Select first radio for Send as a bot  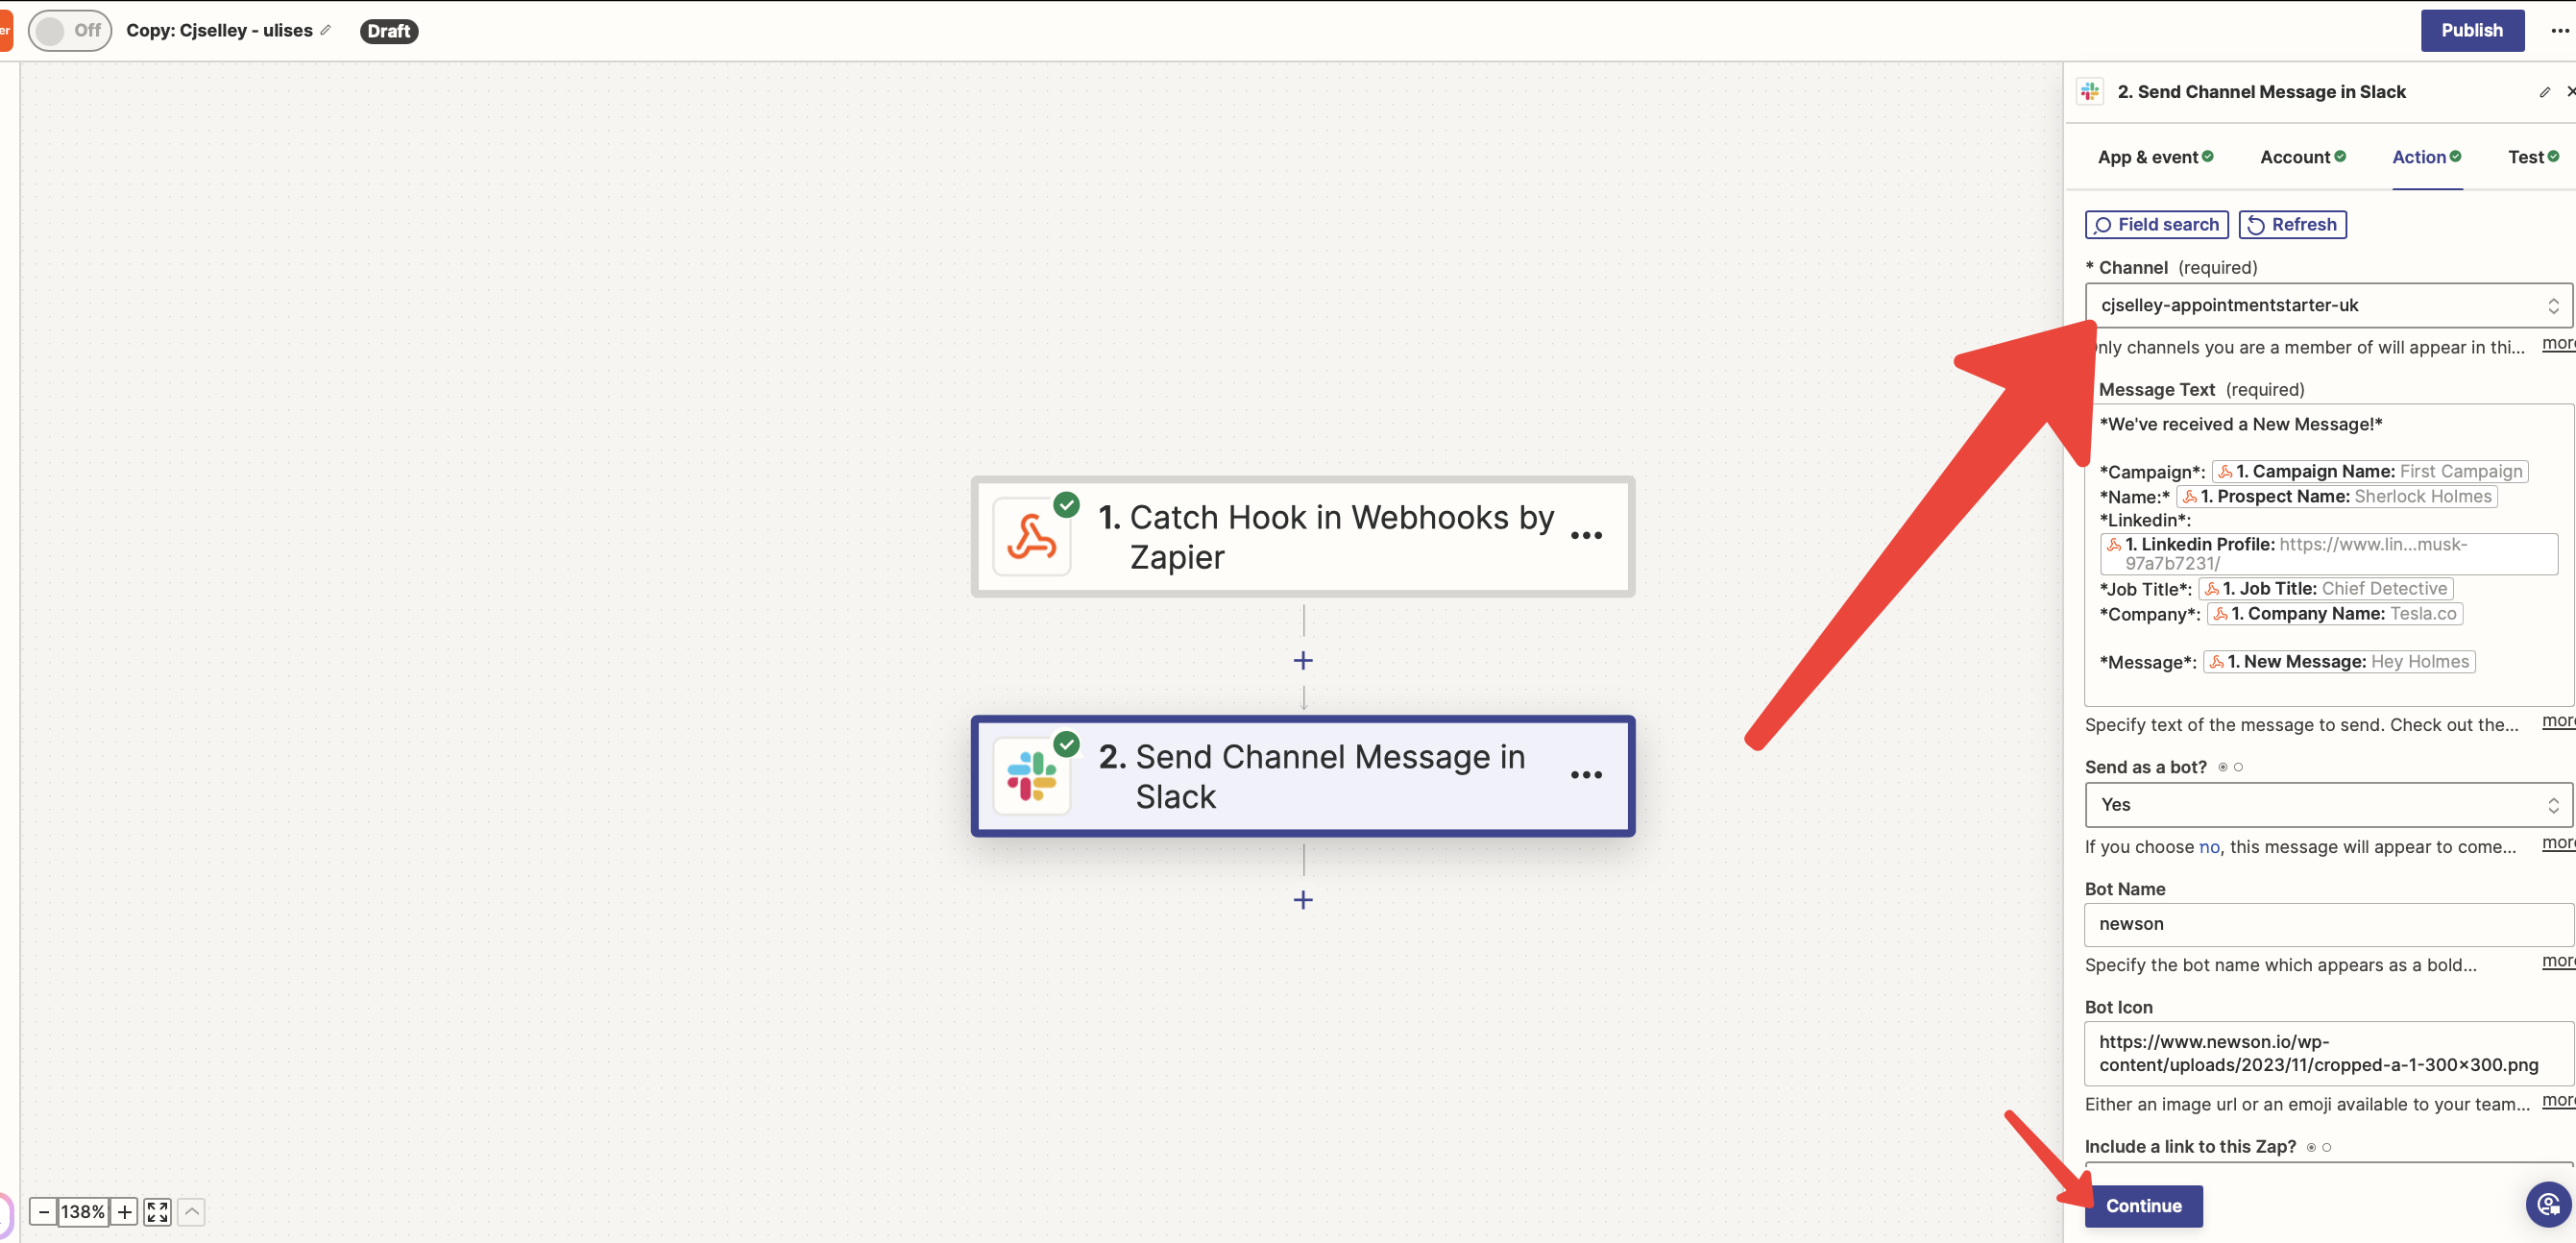click(2222, 767)
